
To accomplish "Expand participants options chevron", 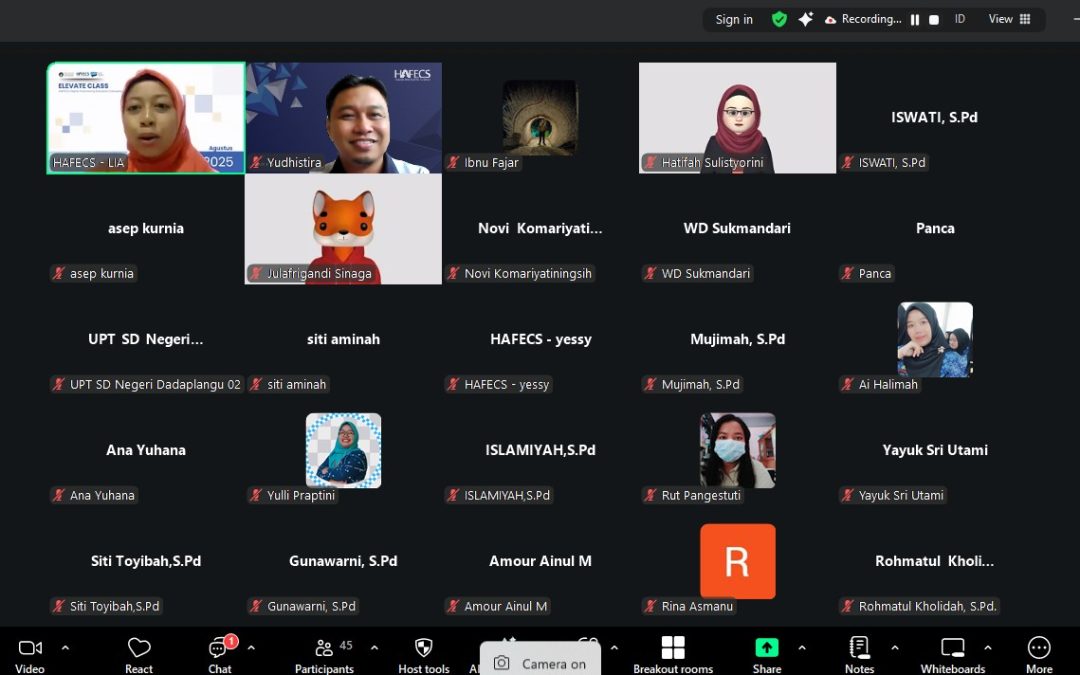I will [374, 648].
